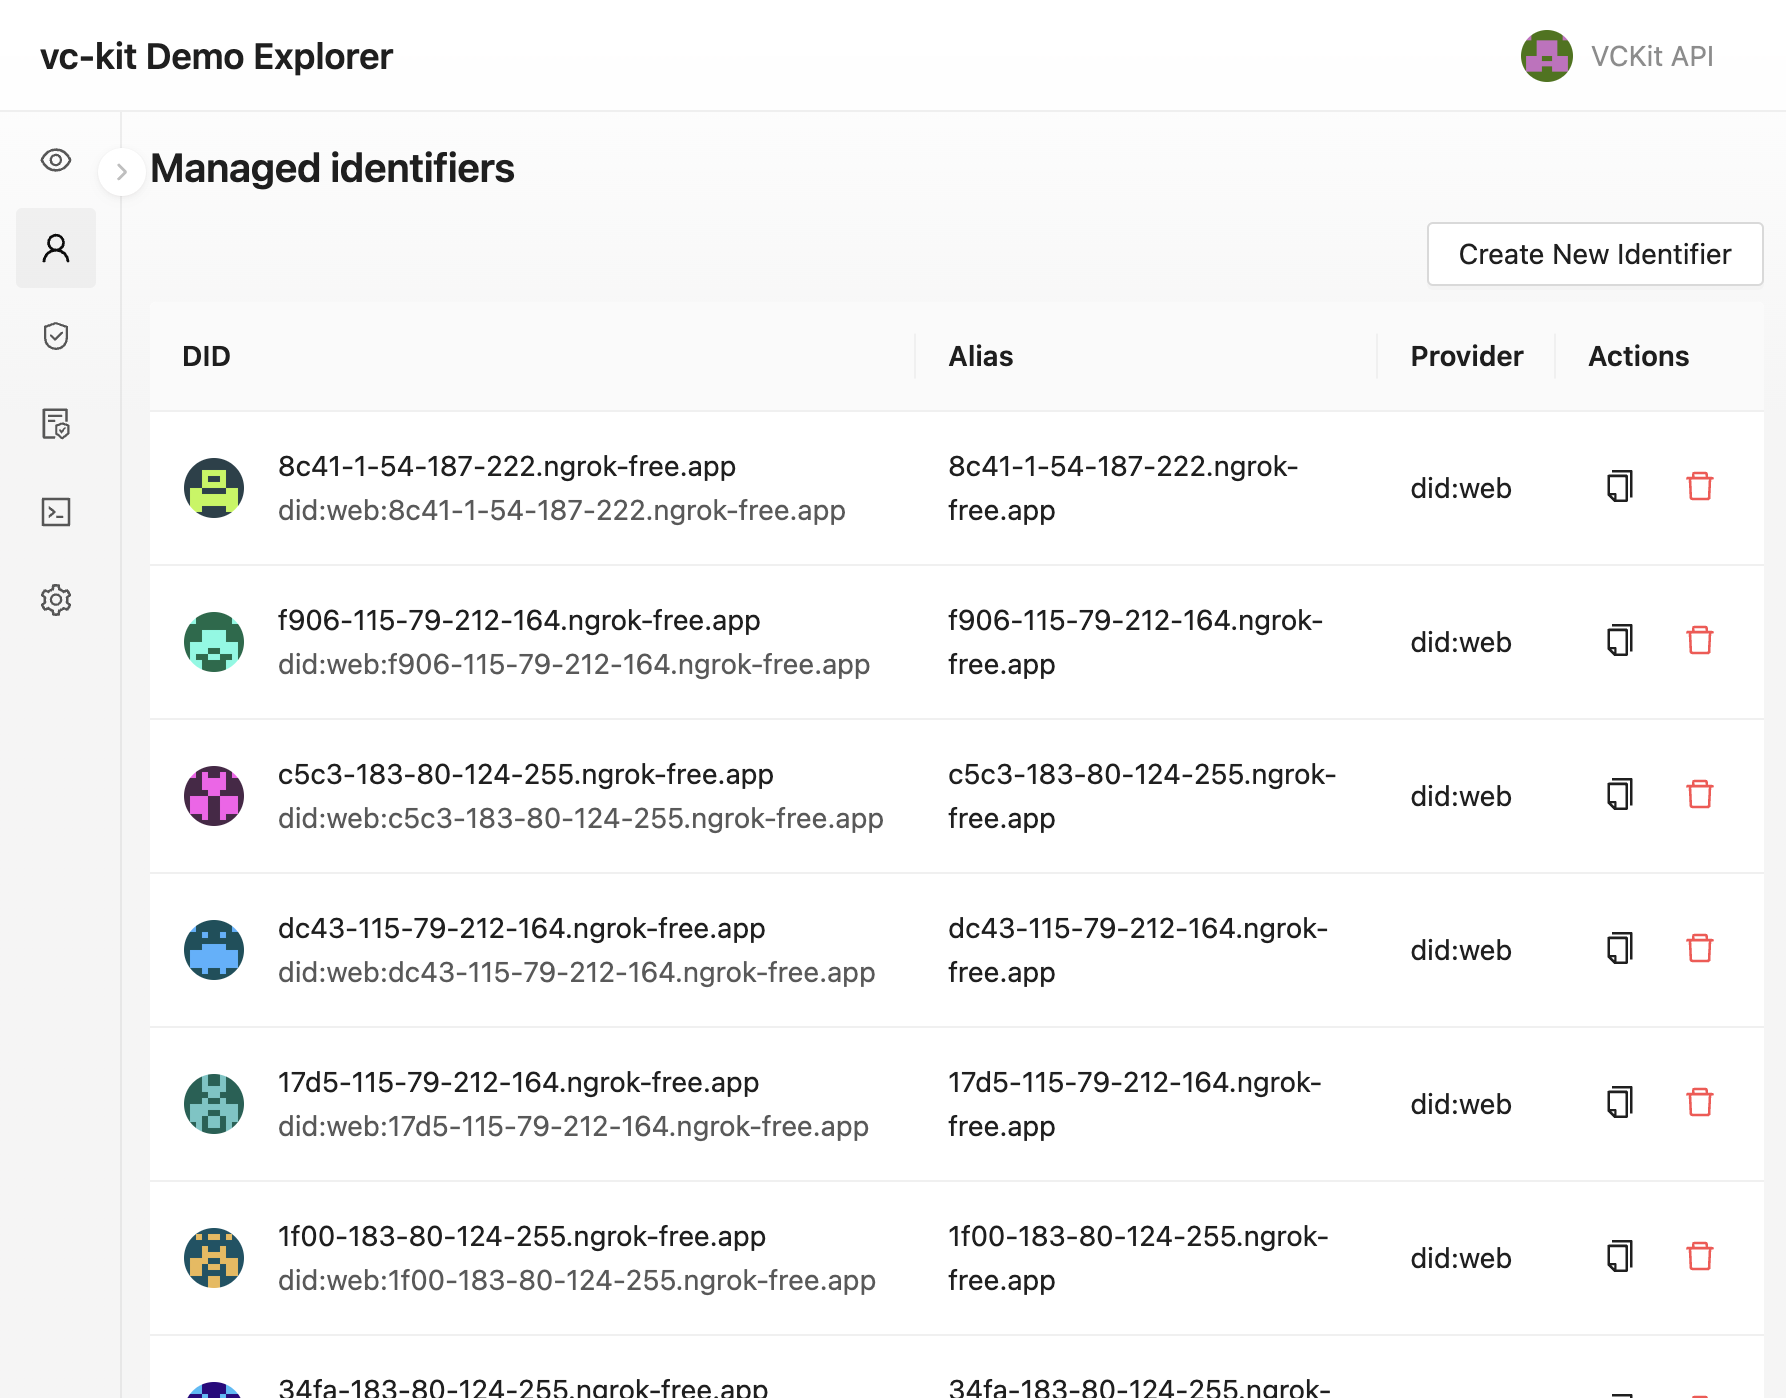Click identicon of 1f00-183-80-124-255 row
Image resolution: width=1786 pixels, height=1398 pixels.
point(214,1258)
